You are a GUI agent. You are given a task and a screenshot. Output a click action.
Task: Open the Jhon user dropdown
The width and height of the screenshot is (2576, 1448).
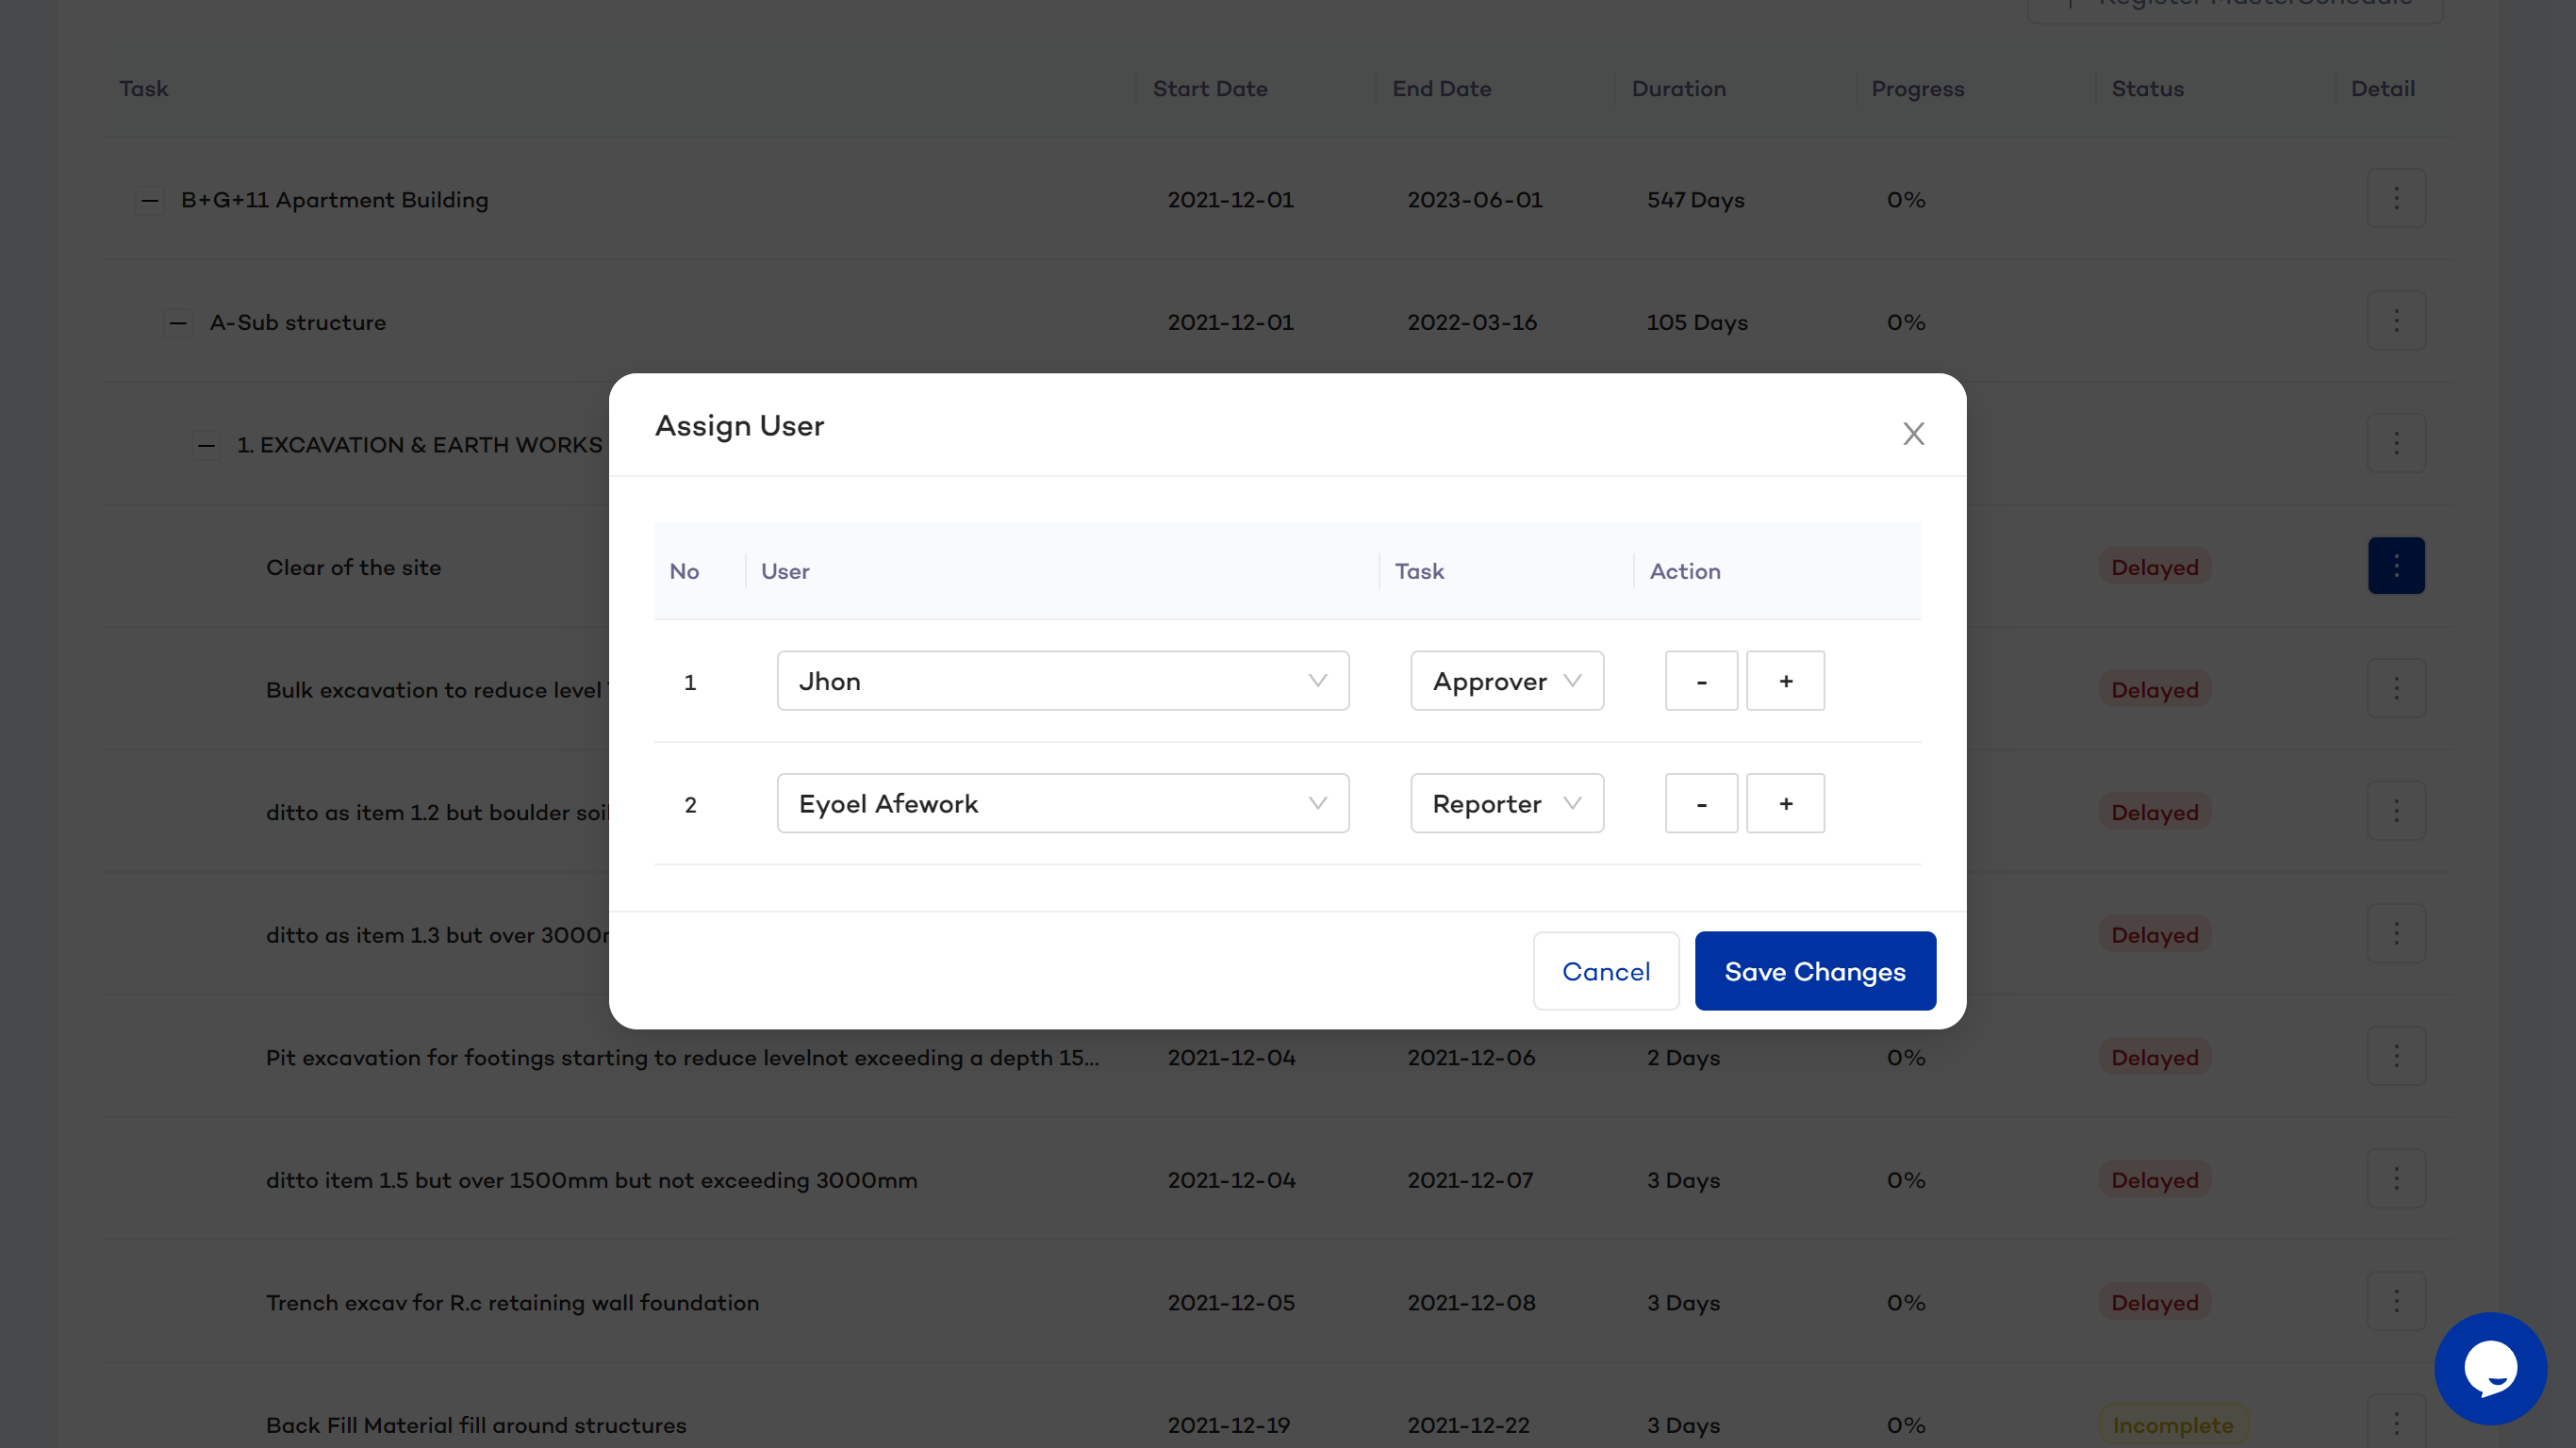(1062, 681)
